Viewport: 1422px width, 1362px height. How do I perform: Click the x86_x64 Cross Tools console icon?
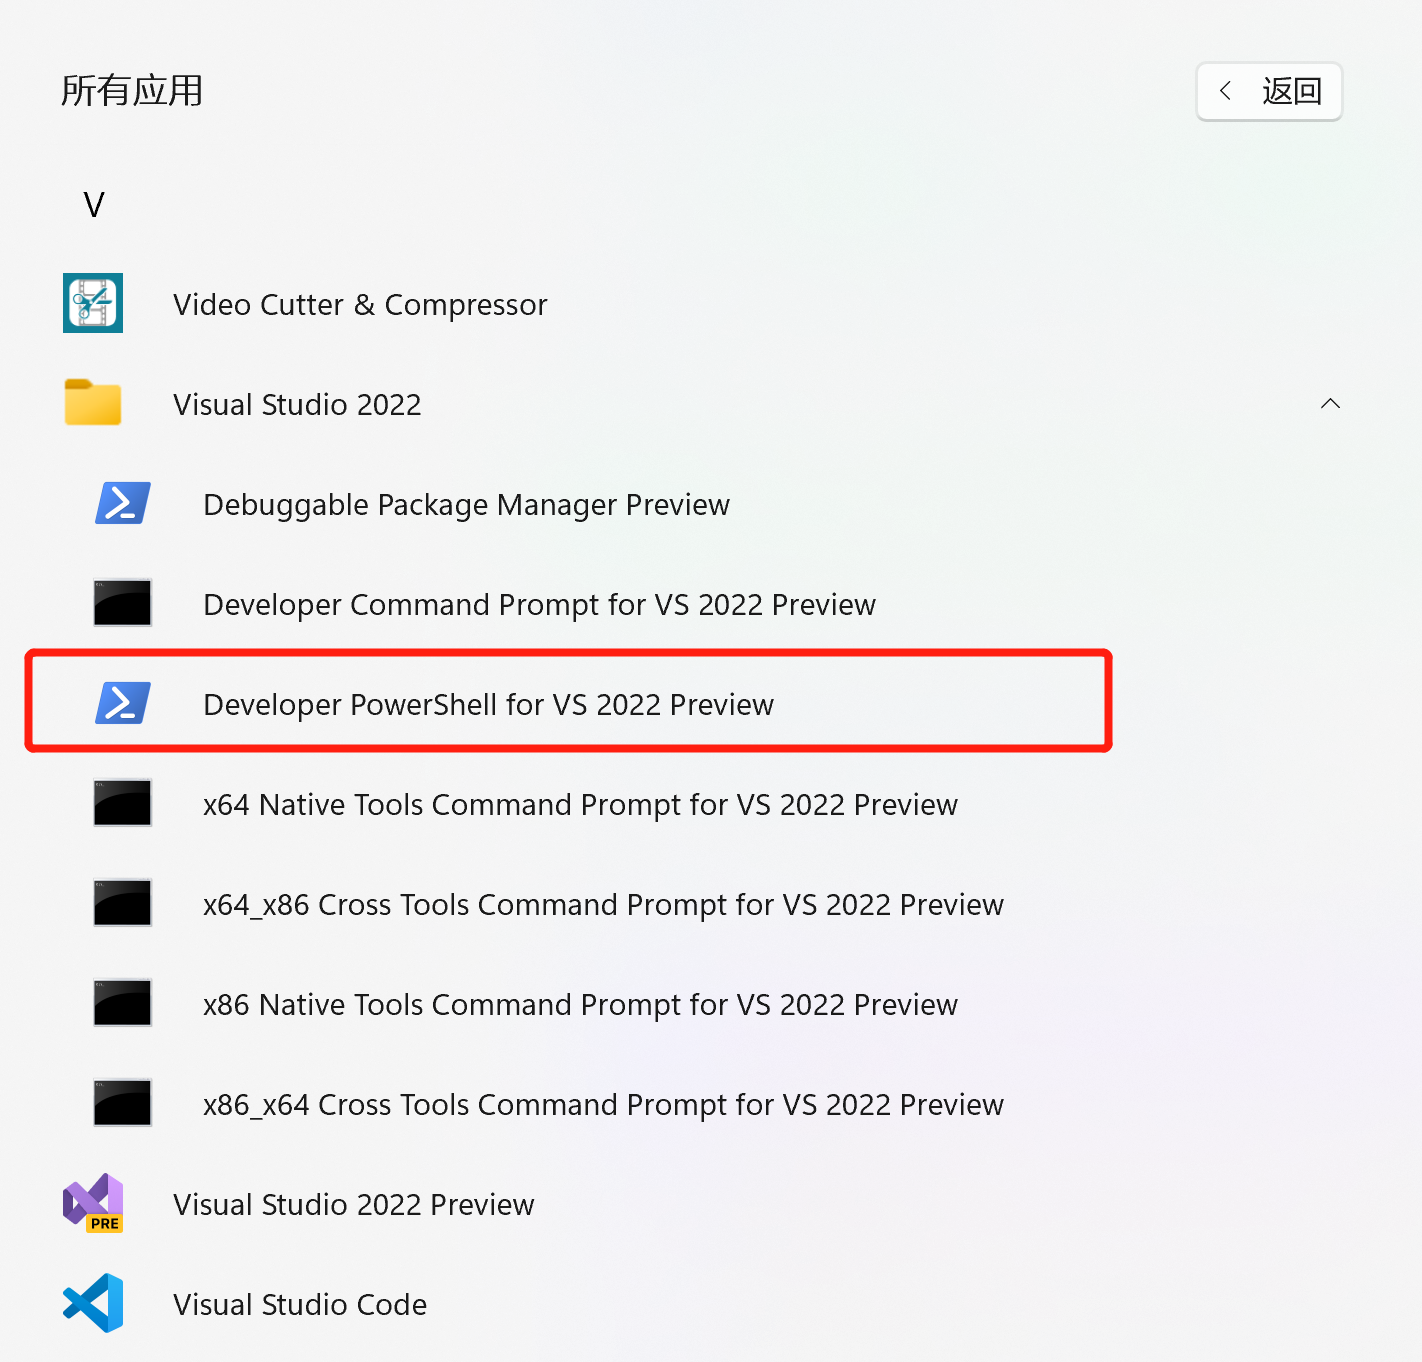pyautogui.click(x=123, y=1103)
